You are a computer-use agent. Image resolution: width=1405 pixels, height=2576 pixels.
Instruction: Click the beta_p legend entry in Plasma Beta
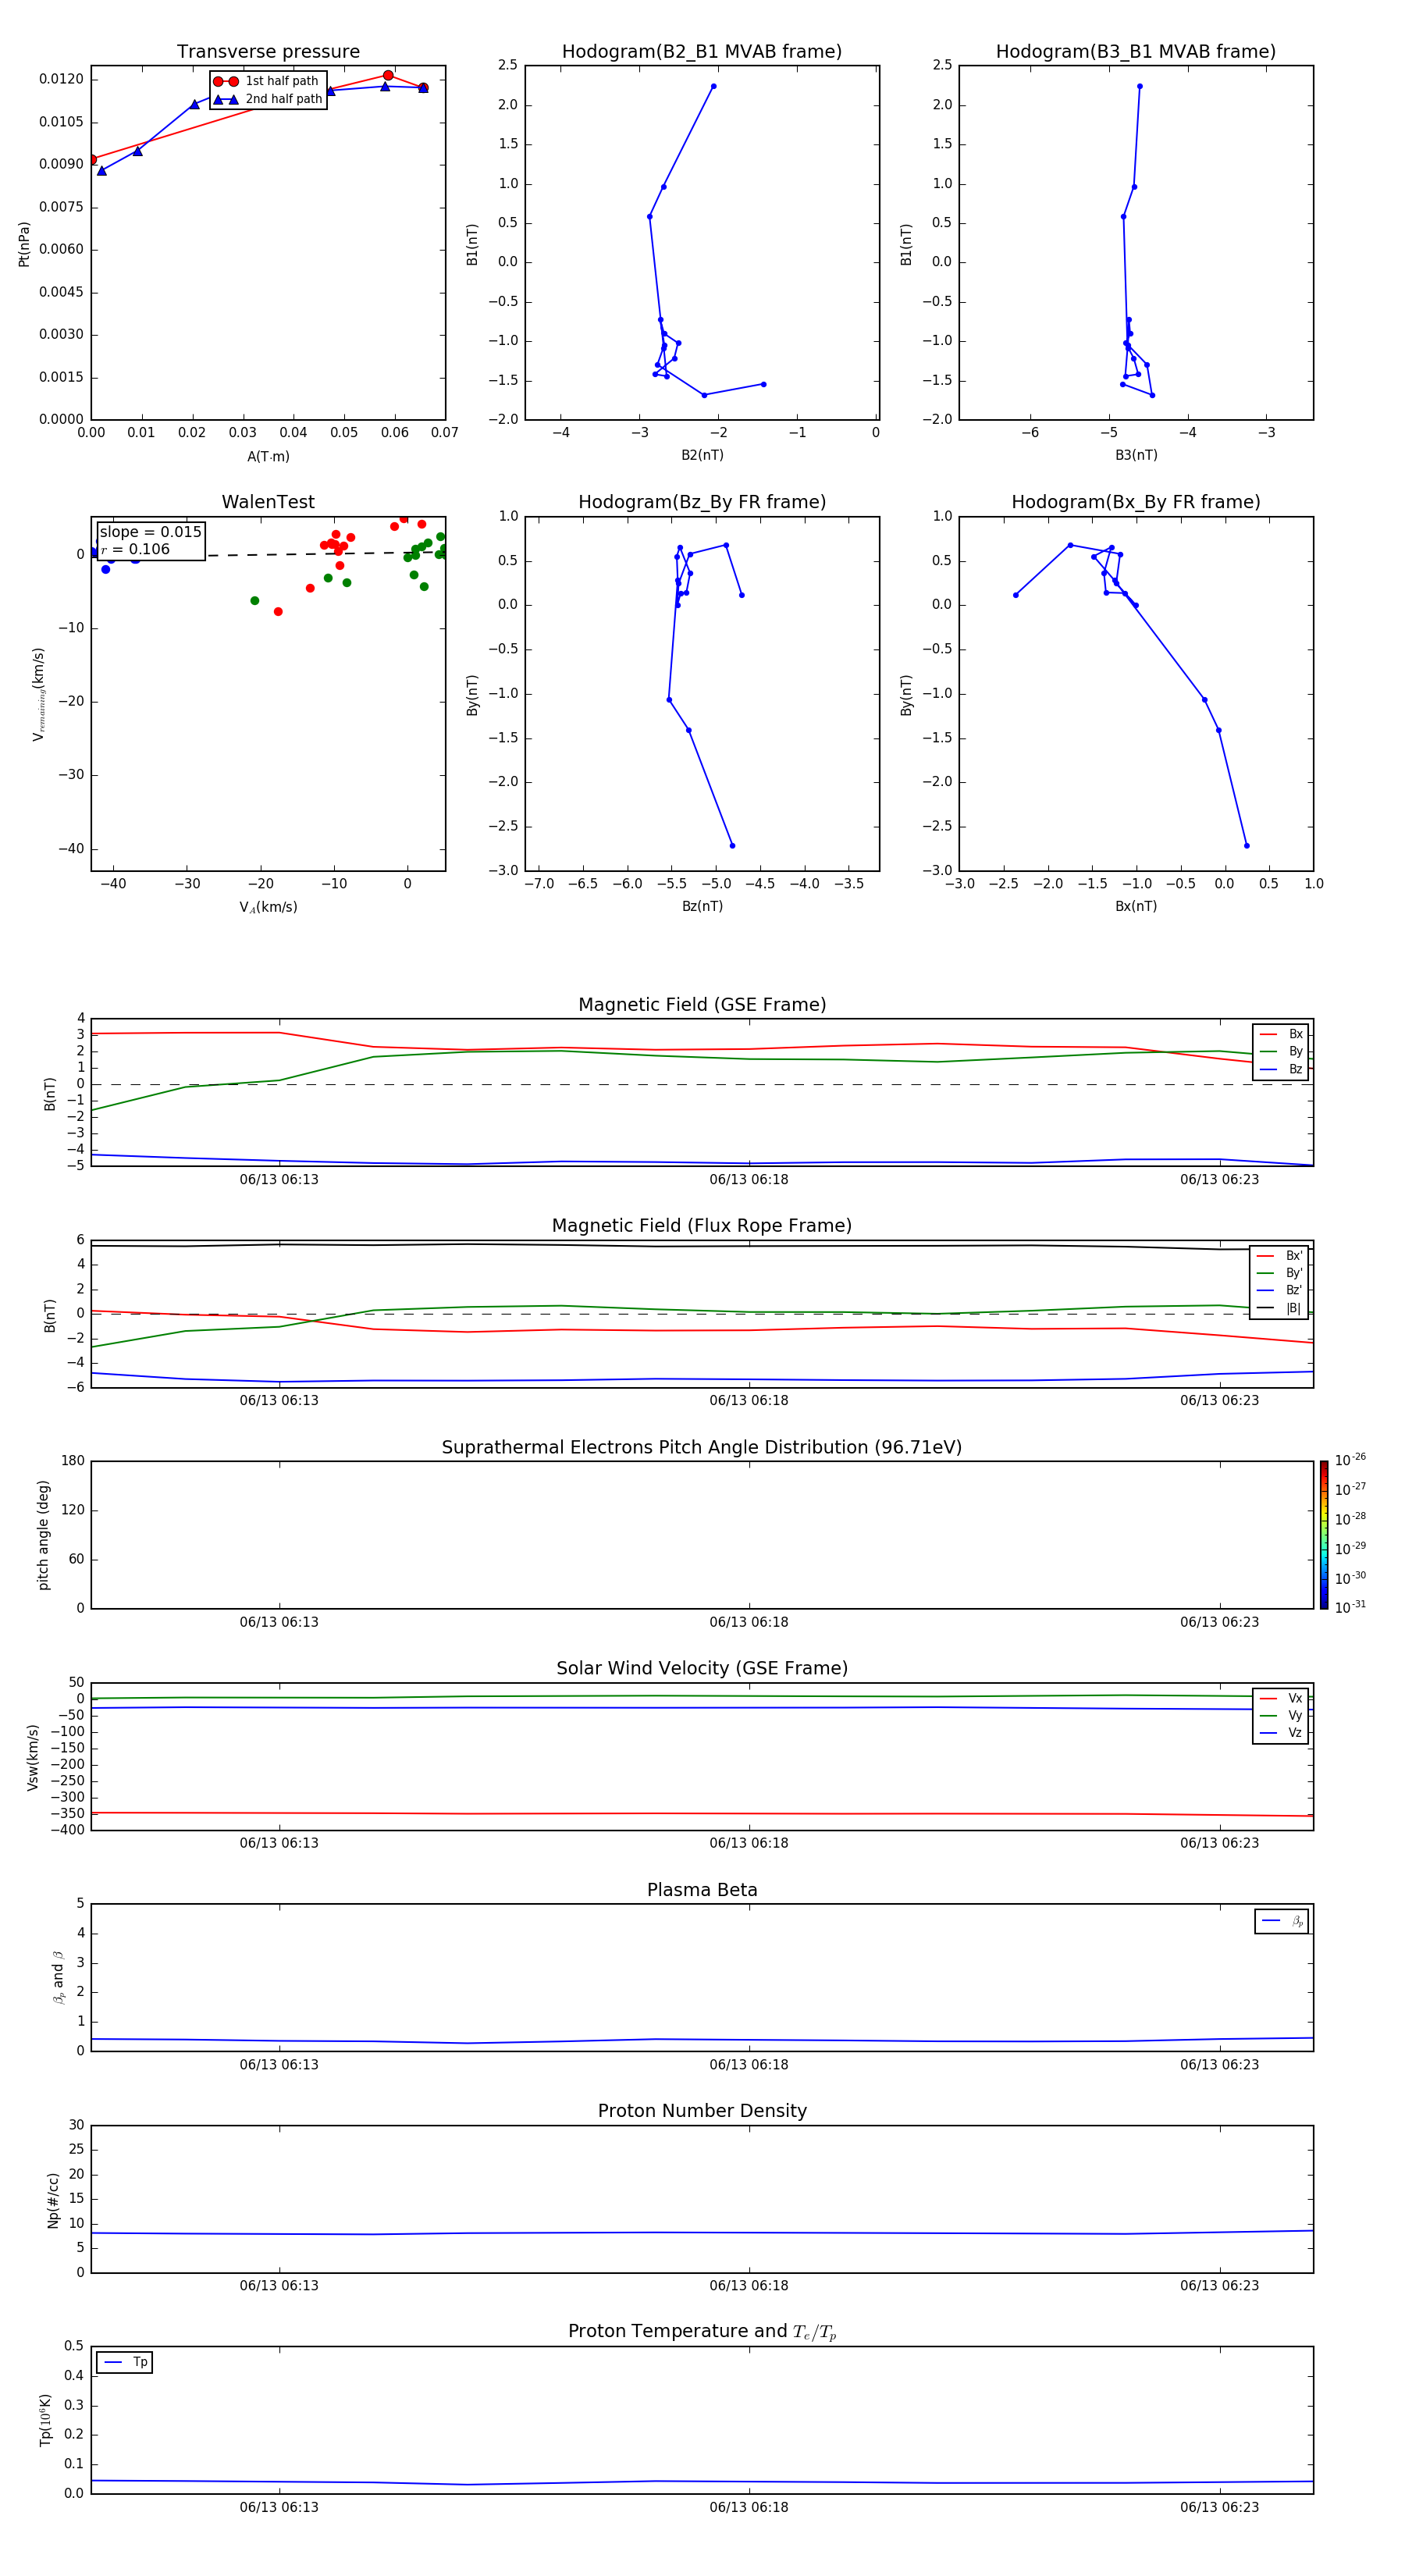click(x=1282, y=1921)
